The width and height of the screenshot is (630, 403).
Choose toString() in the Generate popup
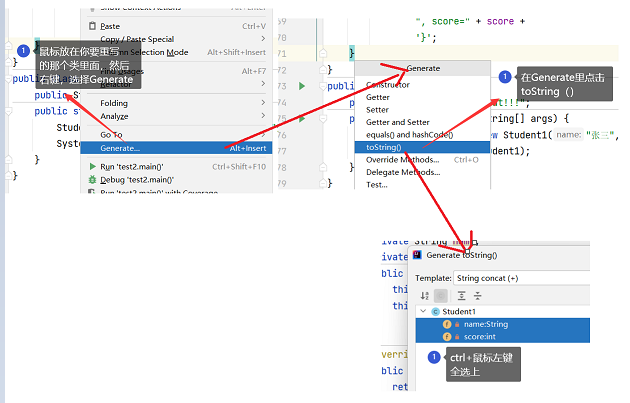pos(422,147)
